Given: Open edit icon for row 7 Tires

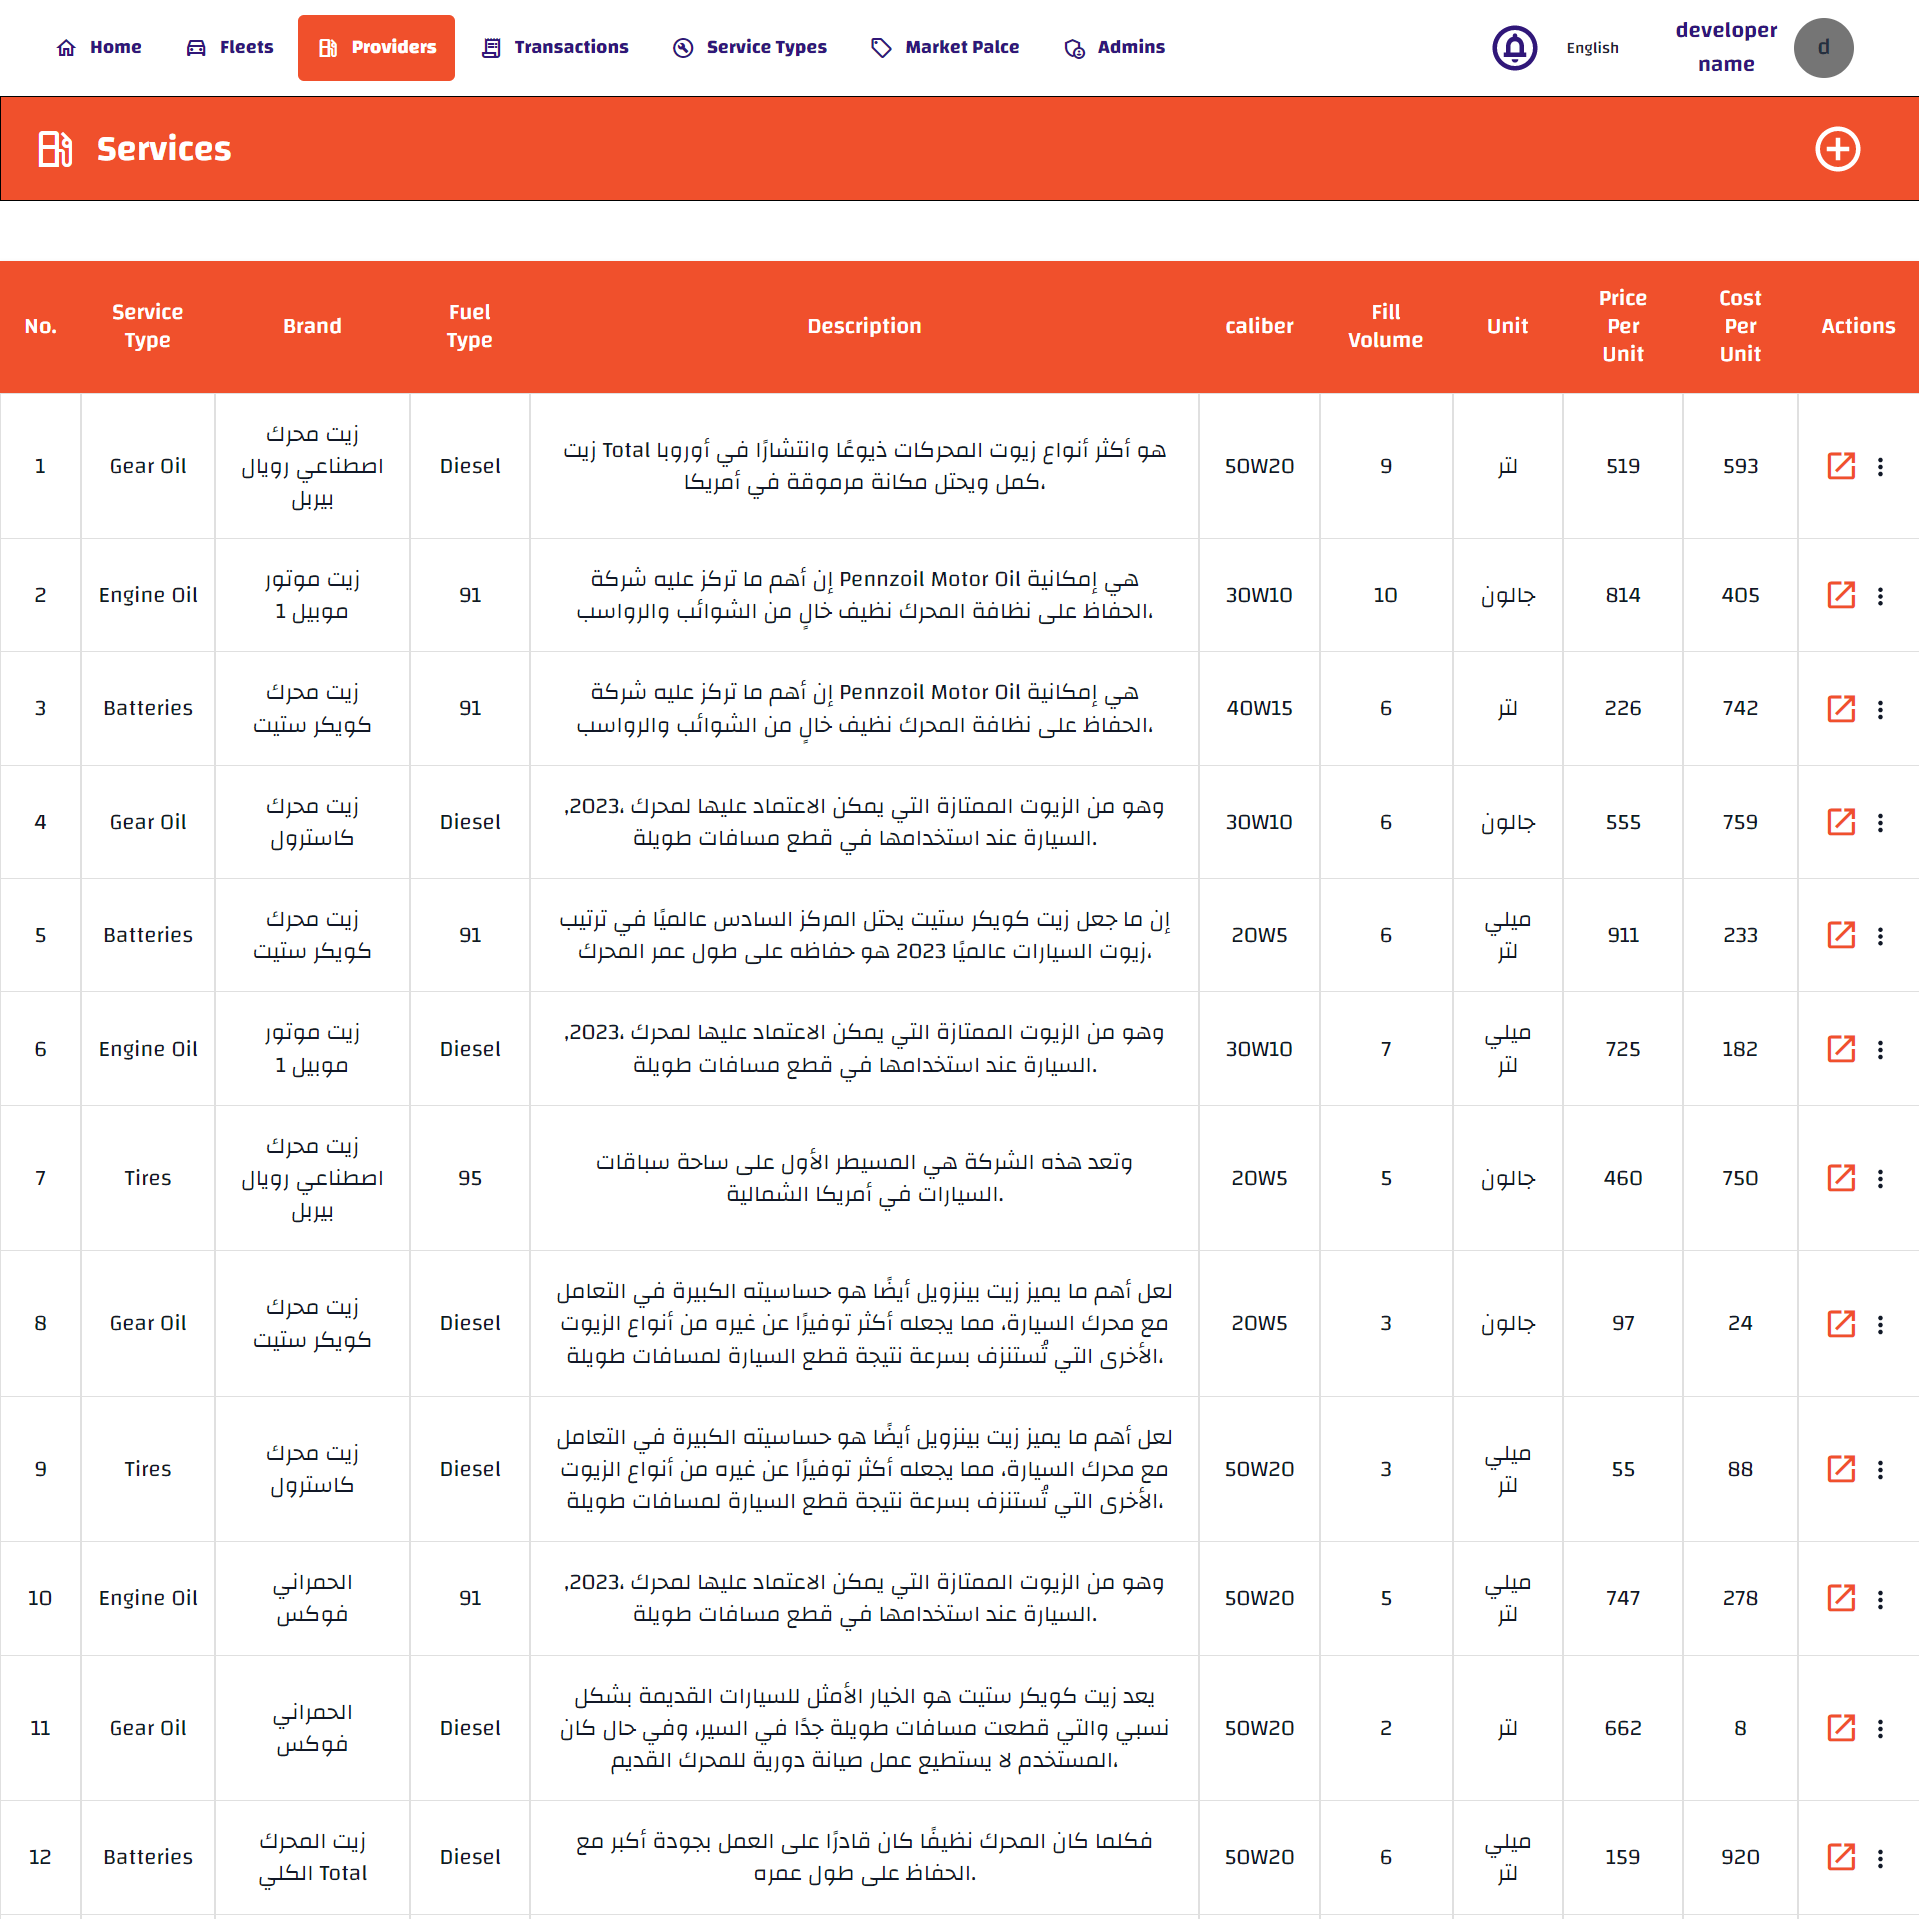Looking at the screenshot, I should tap(1840, 1178).
